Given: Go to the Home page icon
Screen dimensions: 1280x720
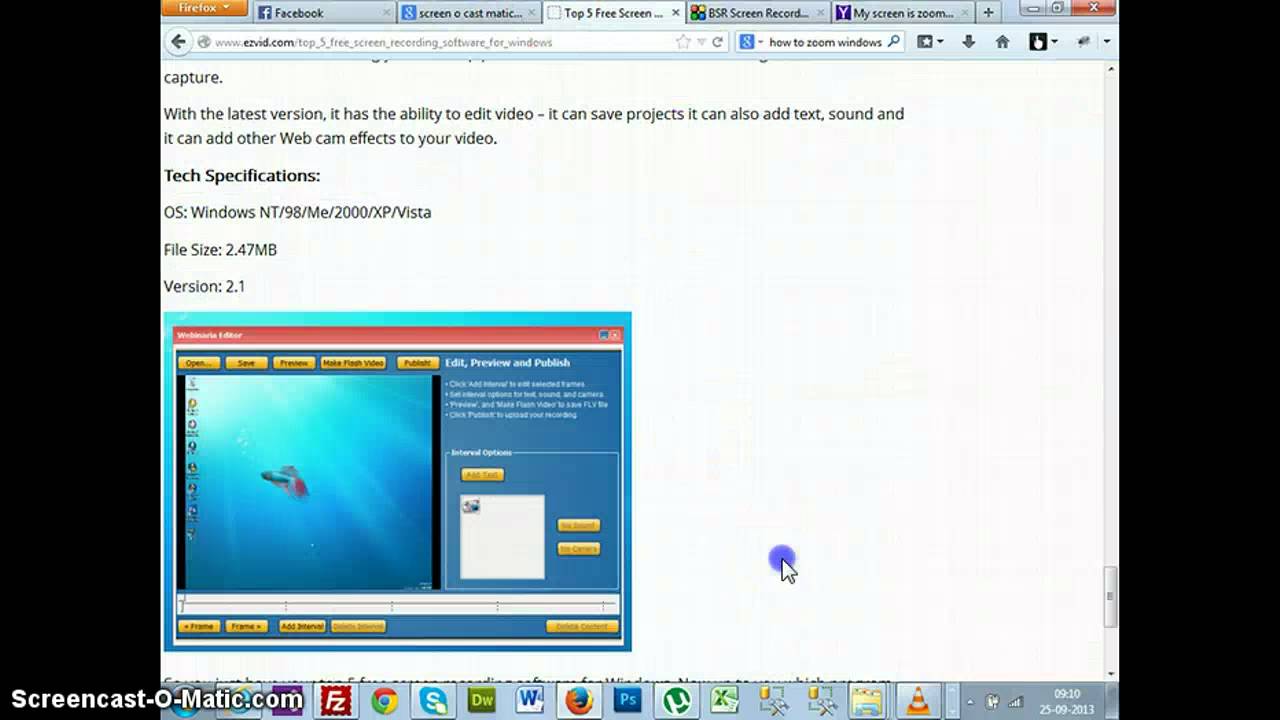Looking at the screenshot, I should [x=1002, y=42].
